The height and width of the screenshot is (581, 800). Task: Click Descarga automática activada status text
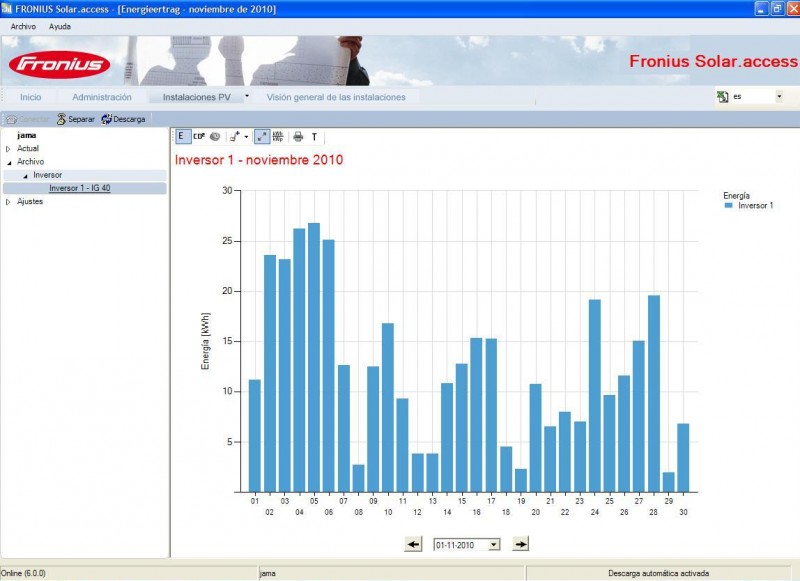click(658, 573)
